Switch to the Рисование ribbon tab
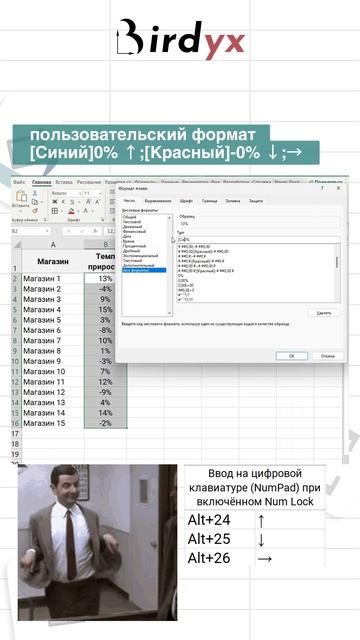The height and width of the screenshot is (640, 360). click(89, 182)
